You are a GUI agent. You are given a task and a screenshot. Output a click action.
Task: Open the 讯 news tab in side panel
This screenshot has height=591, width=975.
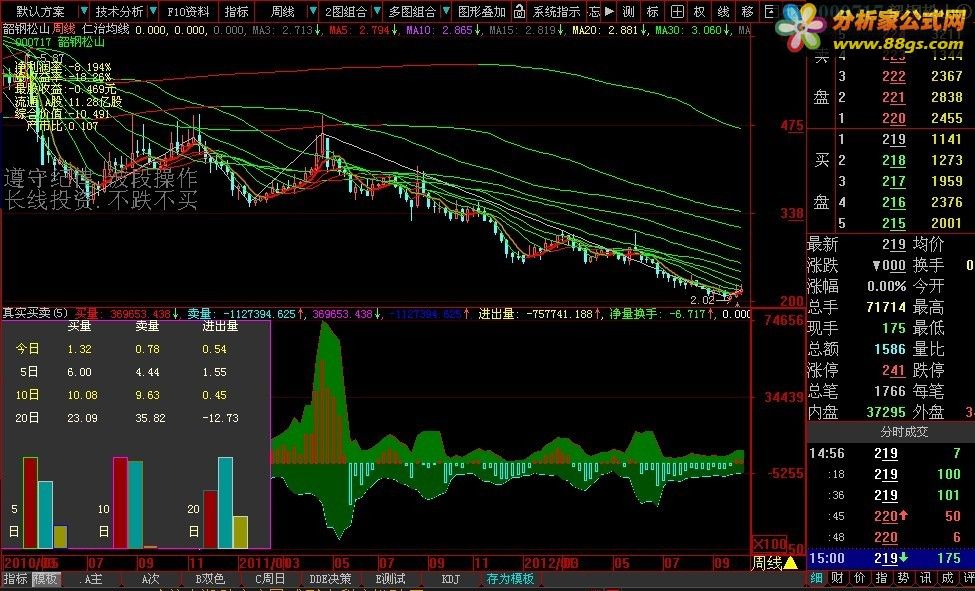[x=925, y=579]
